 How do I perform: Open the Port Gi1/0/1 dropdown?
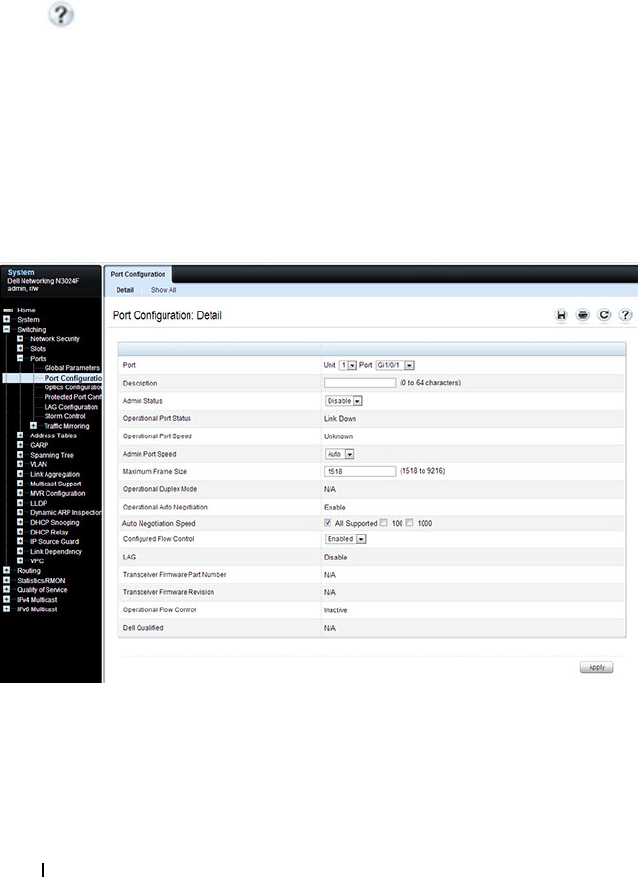pos(395,365)
